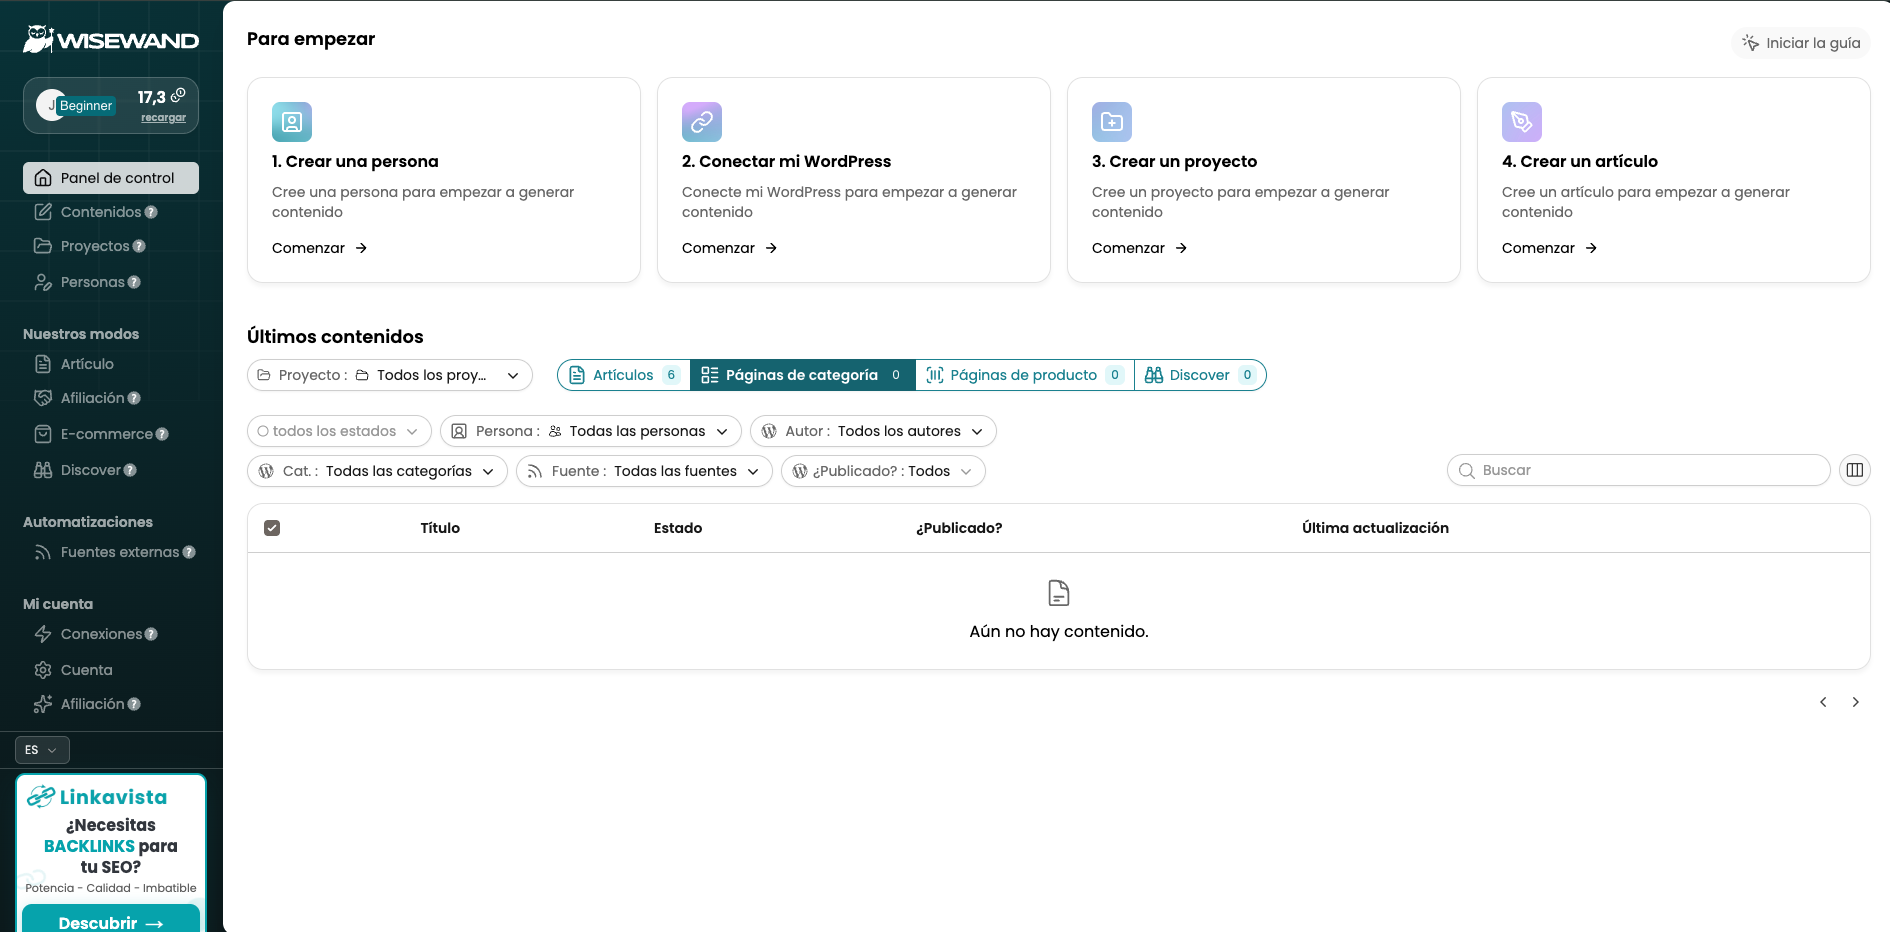Click the help icon beside Conexiones
The width and height of the screenshot is (1890, 932).
[x=151, y=634]
